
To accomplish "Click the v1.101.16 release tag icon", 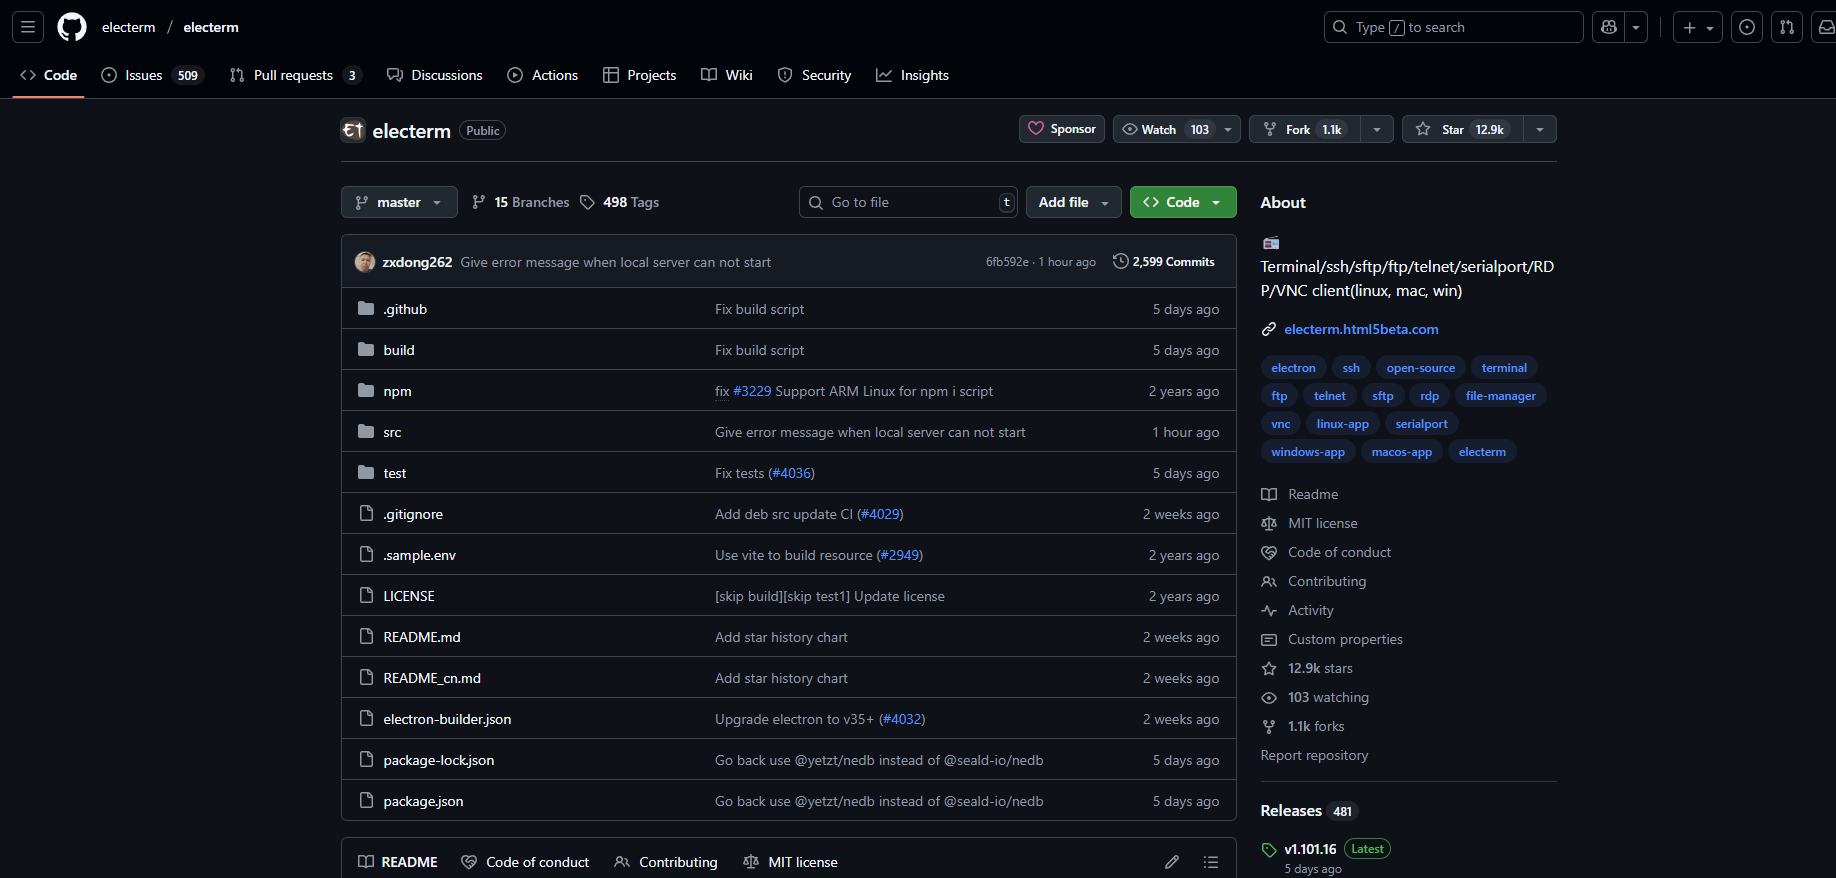I will point(1269,850).
